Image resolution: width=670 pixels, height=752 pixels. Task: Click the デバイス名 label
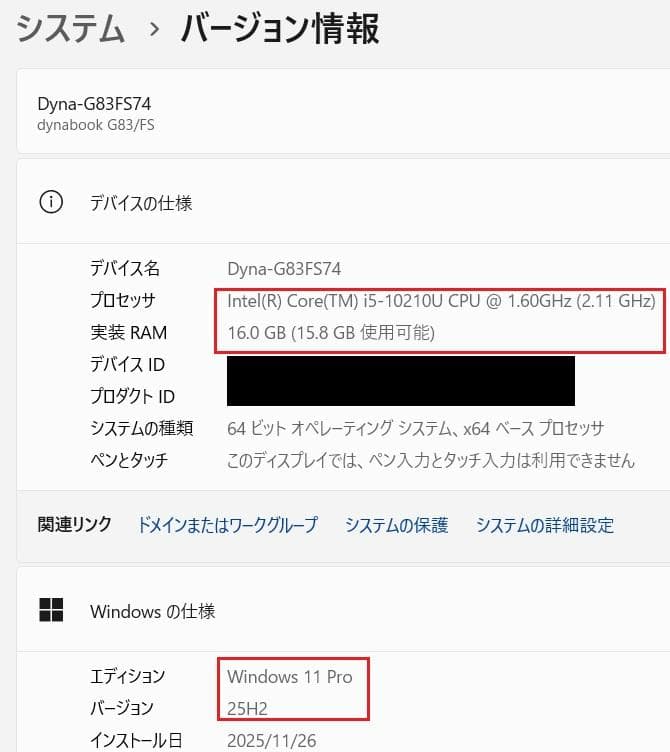125,268
